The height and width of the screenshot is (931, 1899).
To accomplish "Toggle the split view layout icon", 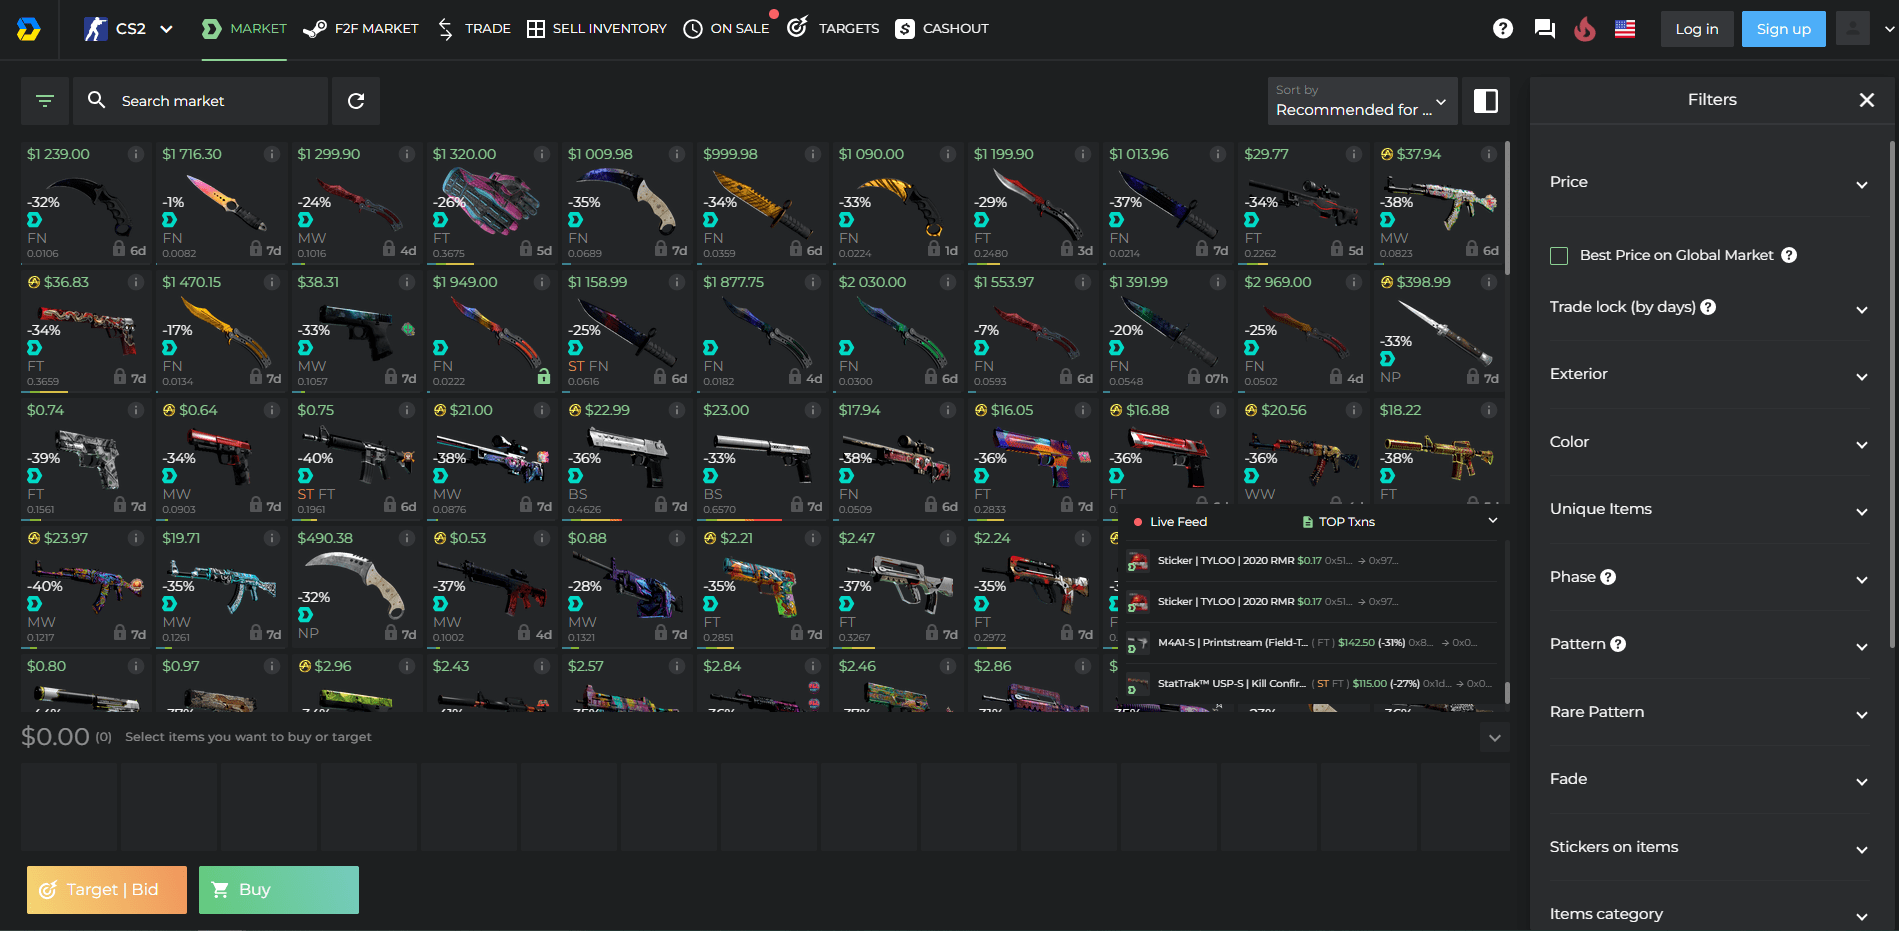I will [1486, 101].
